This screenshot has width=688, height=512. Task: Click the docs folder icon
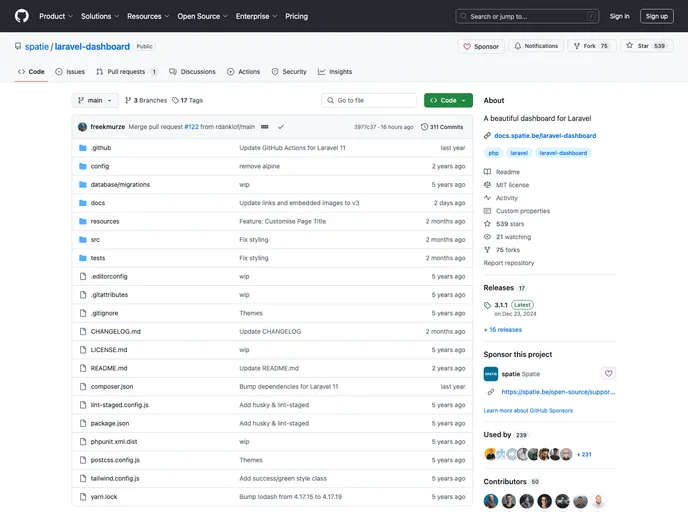pyautogui.click(x=82, y=203)
